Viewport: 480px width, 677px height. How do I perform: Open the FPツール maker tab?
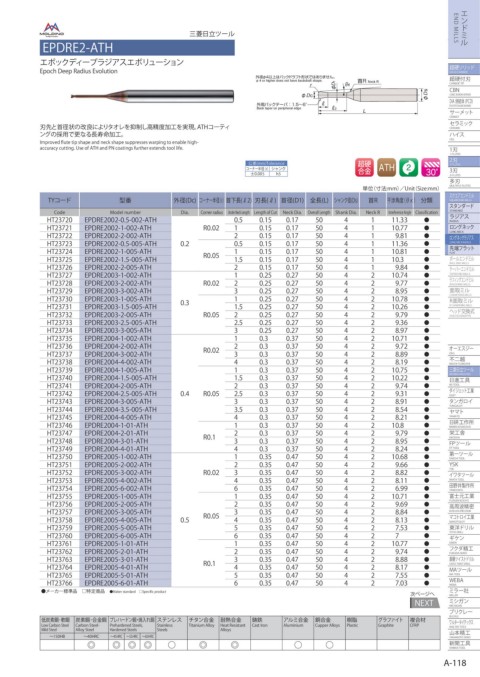tap(464, 445)
